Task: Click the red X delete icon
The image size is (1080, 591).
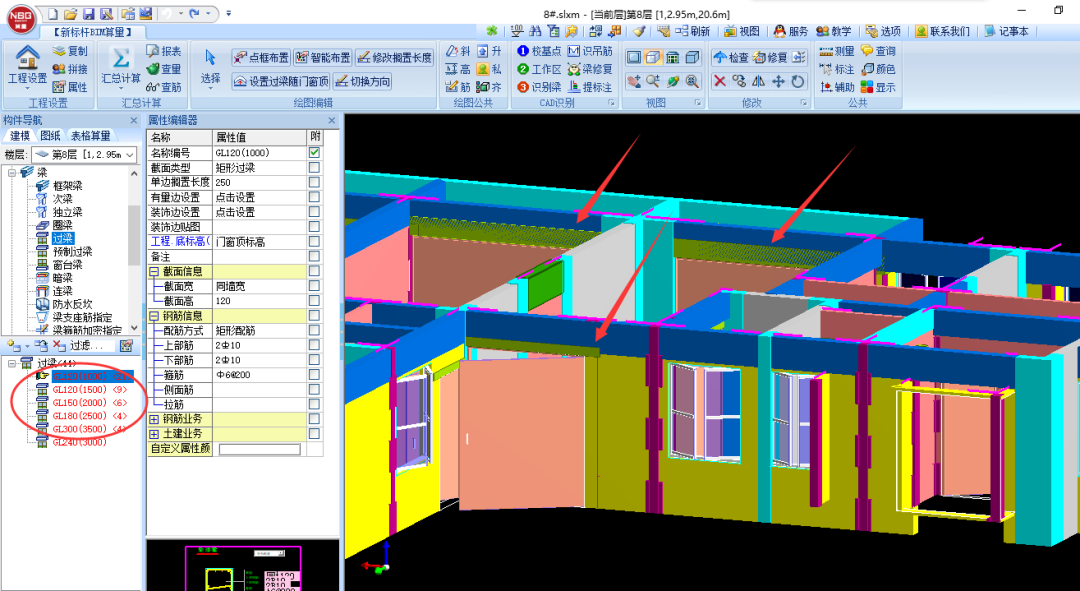Action: 720,81
